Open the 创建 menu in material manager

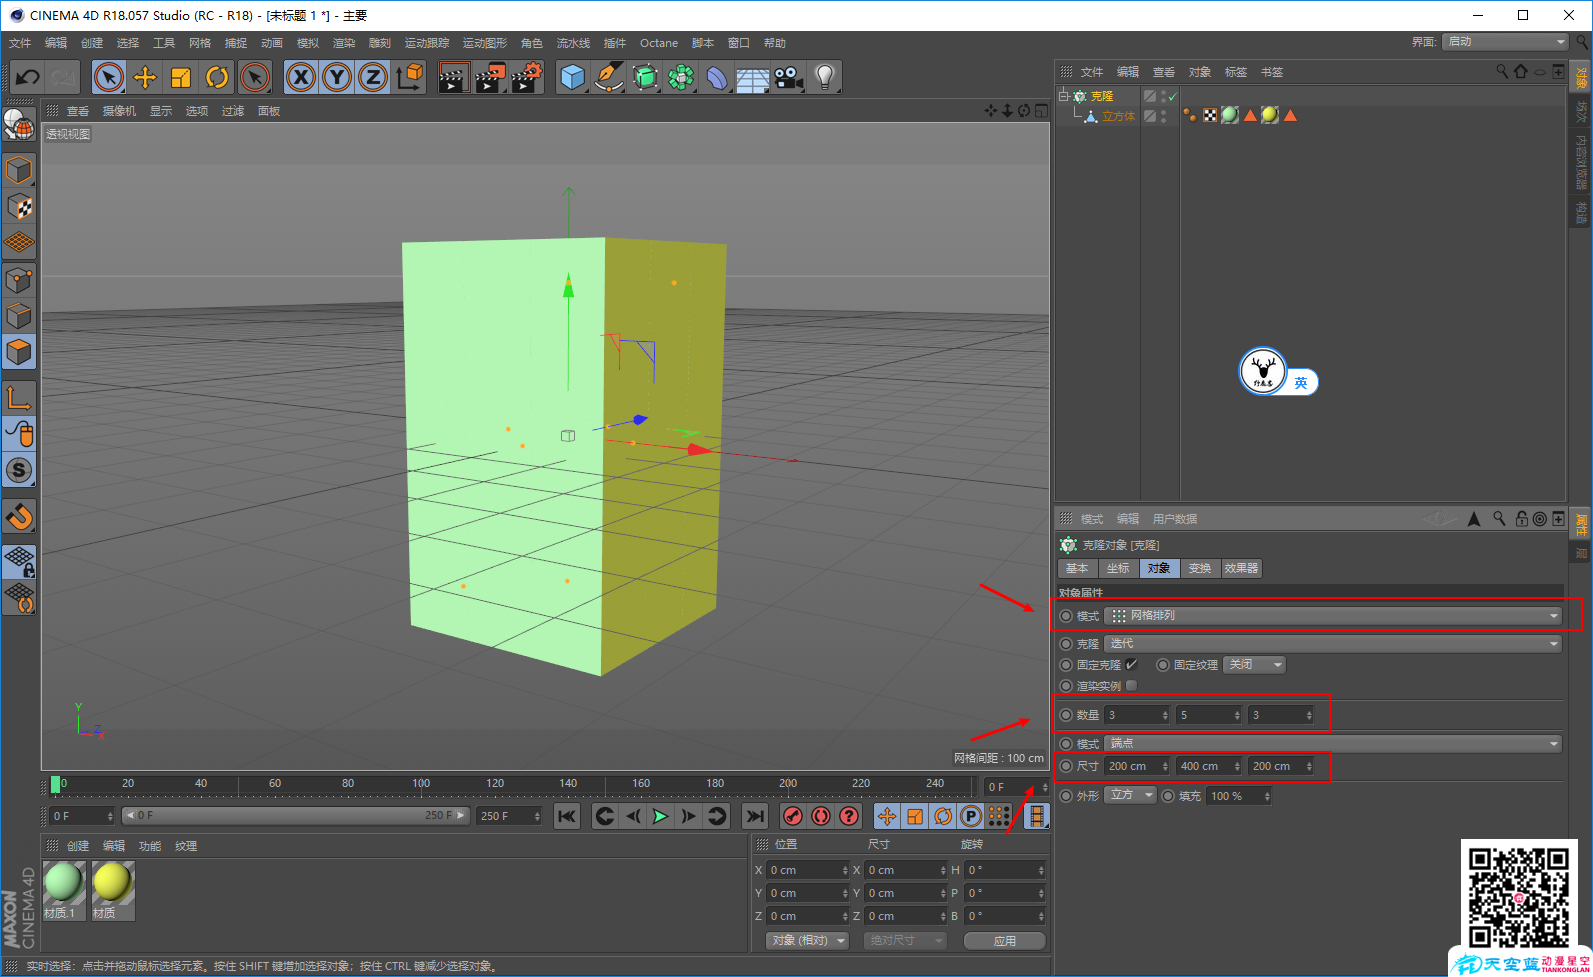coord(78,846)
